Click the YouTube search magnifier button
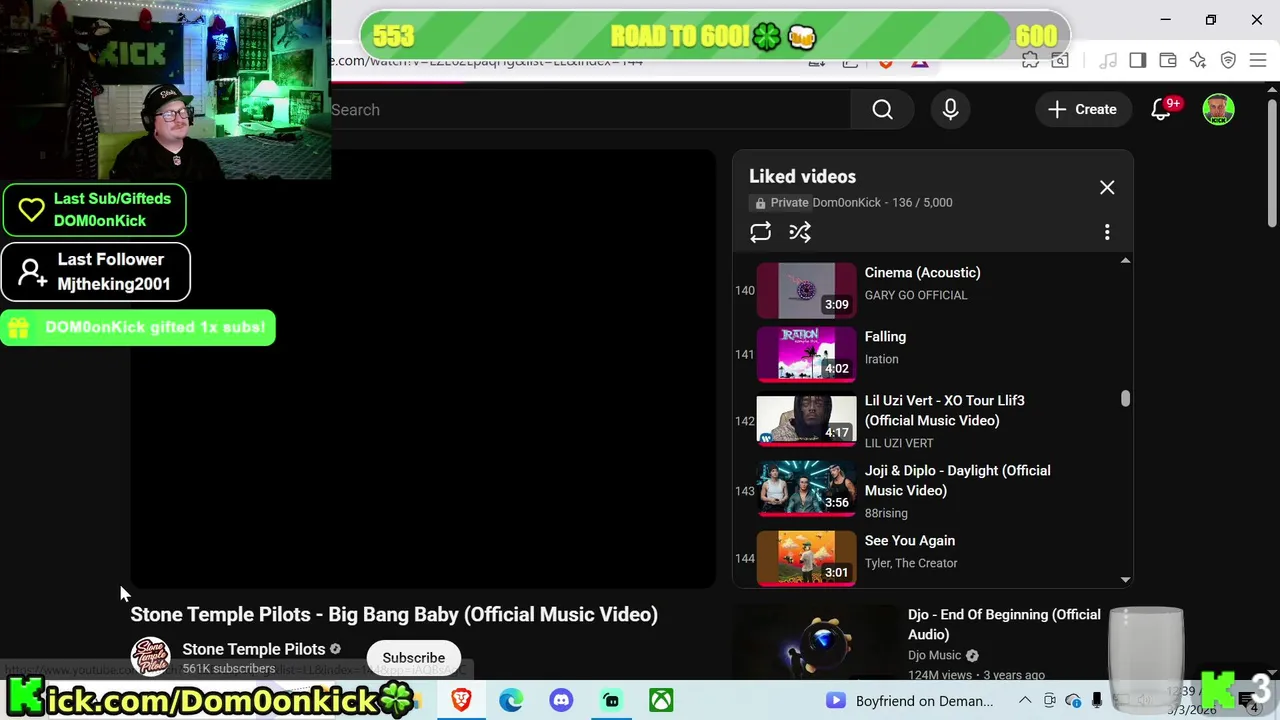 pyautogui.click(x=882, y=110)
